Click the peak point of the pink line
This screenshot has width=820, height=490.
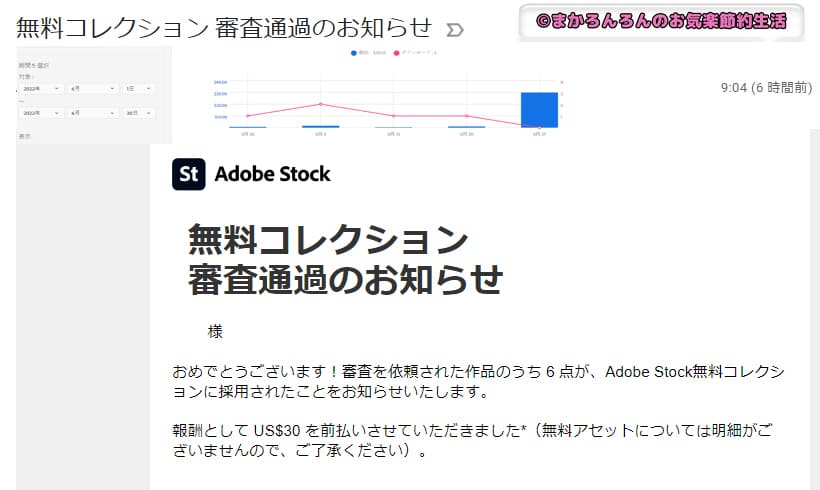coord(321,104)
